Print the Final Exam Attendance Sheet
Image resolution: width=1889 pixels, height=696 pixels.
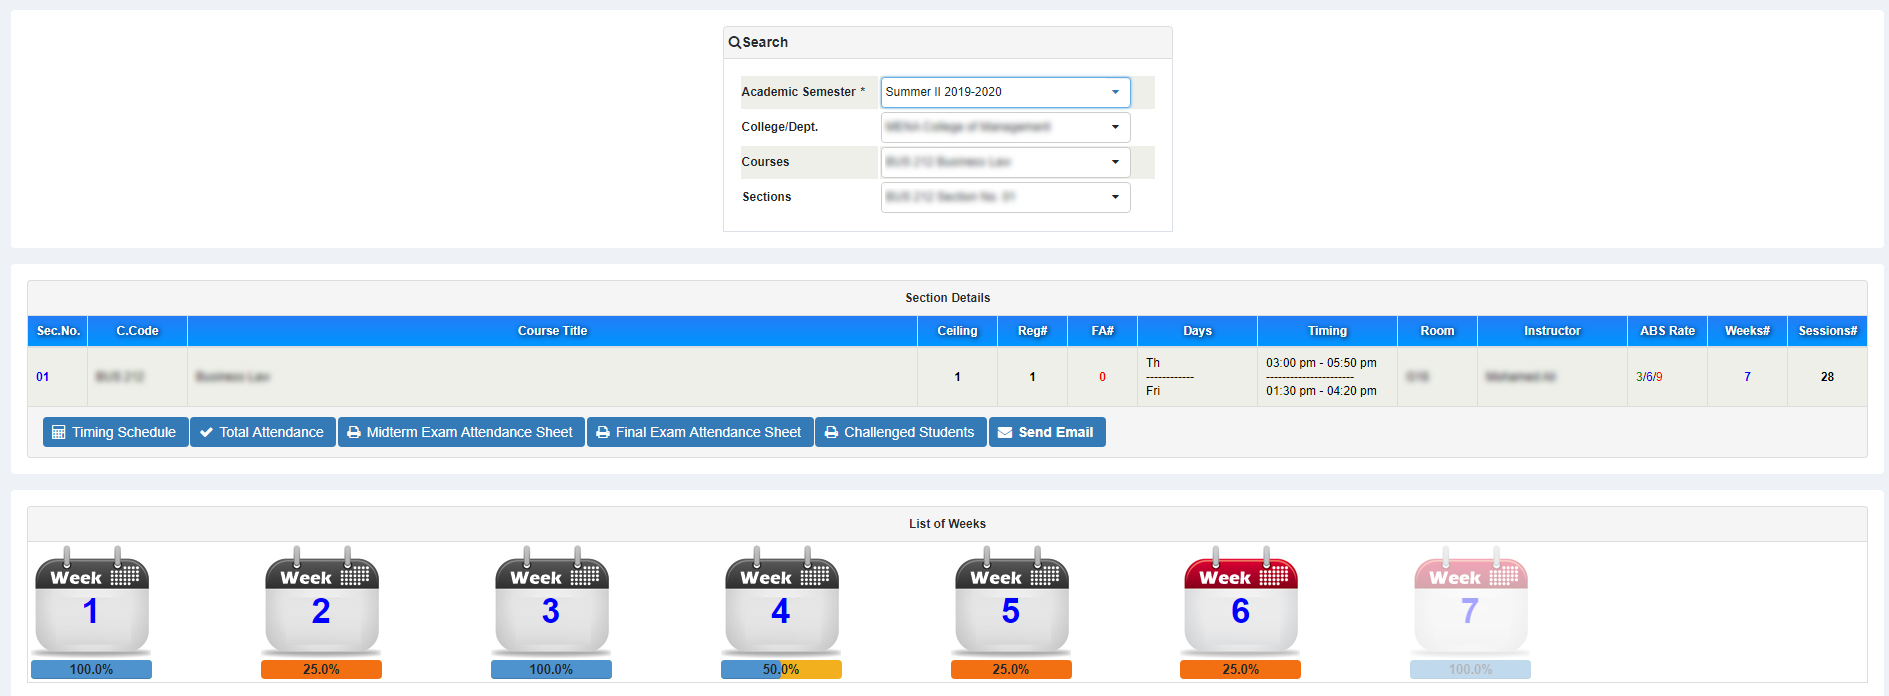pyautogui.click(x=700, y=432)
